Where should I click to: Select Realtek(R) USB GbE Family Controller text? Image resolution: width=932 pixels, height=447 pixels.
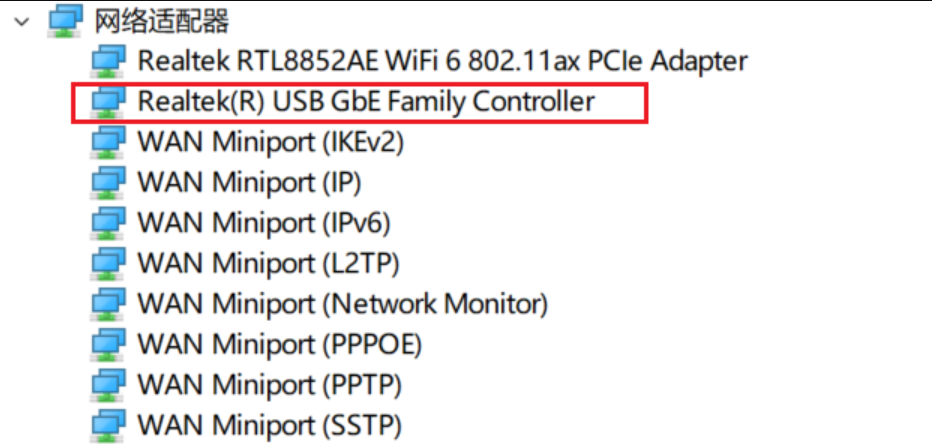[x=366, y=102]
